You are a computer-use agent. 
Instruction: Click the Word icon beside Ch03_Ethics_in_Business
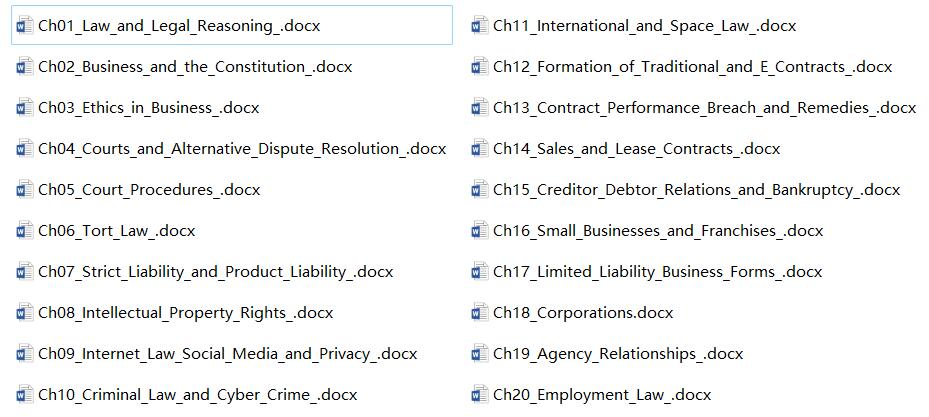(25, 108)
